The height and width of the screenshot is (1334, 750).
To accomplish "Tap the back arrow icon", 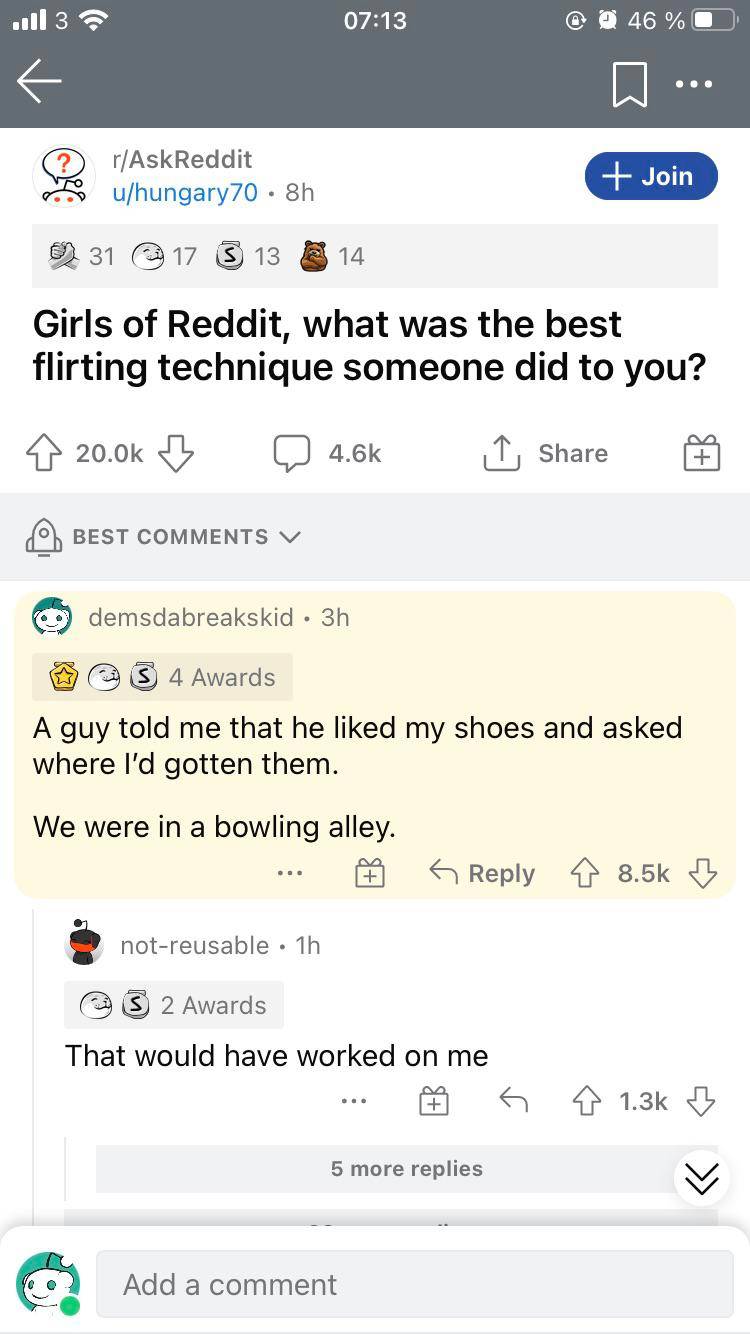I will 40,83.
